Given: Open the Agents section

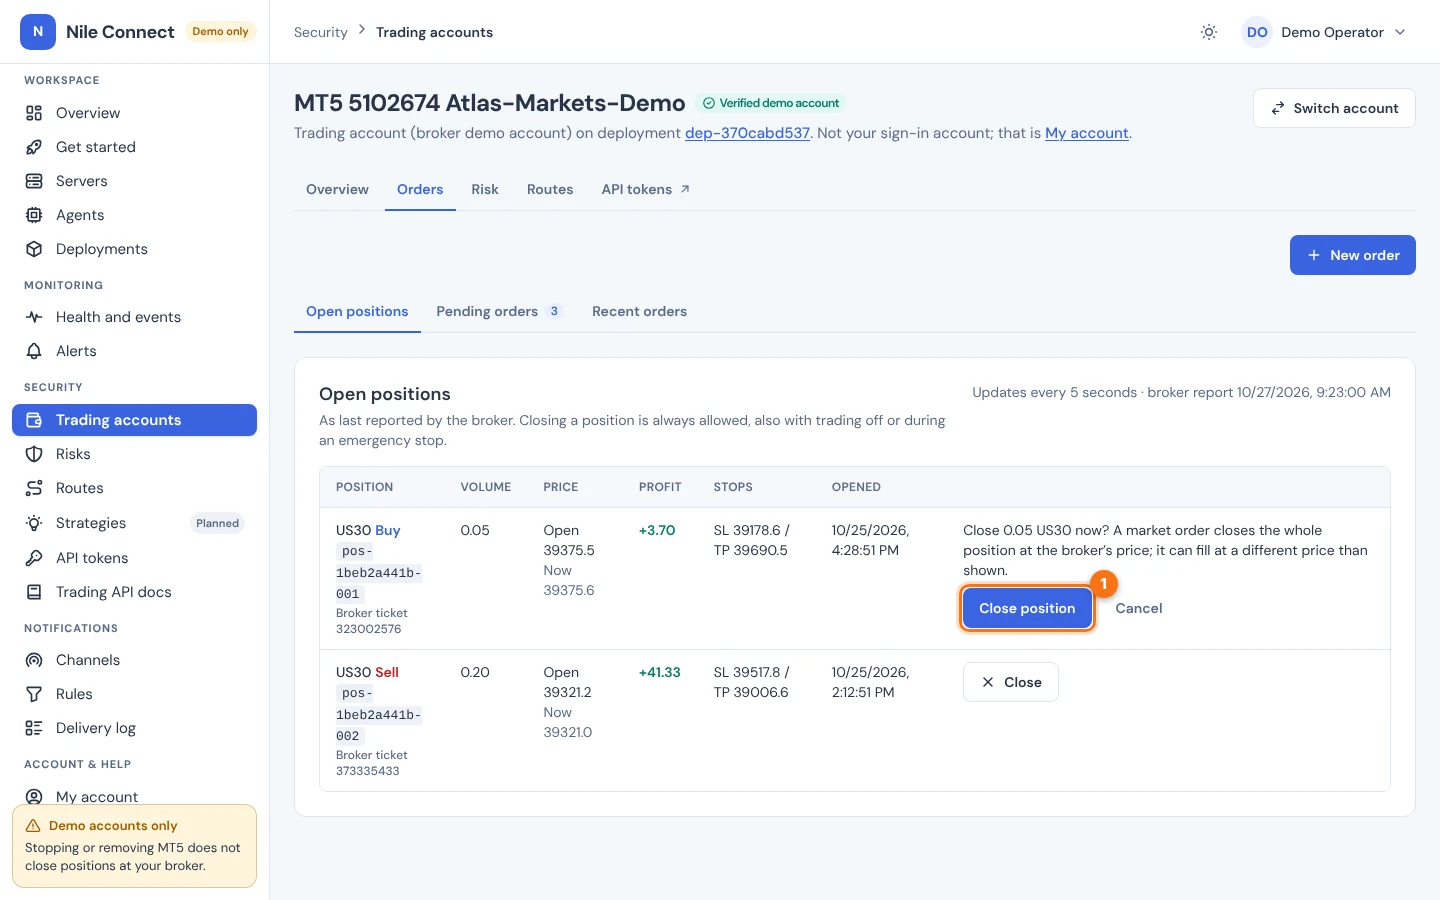Looking at the screenshot, I should click(134, 215).
